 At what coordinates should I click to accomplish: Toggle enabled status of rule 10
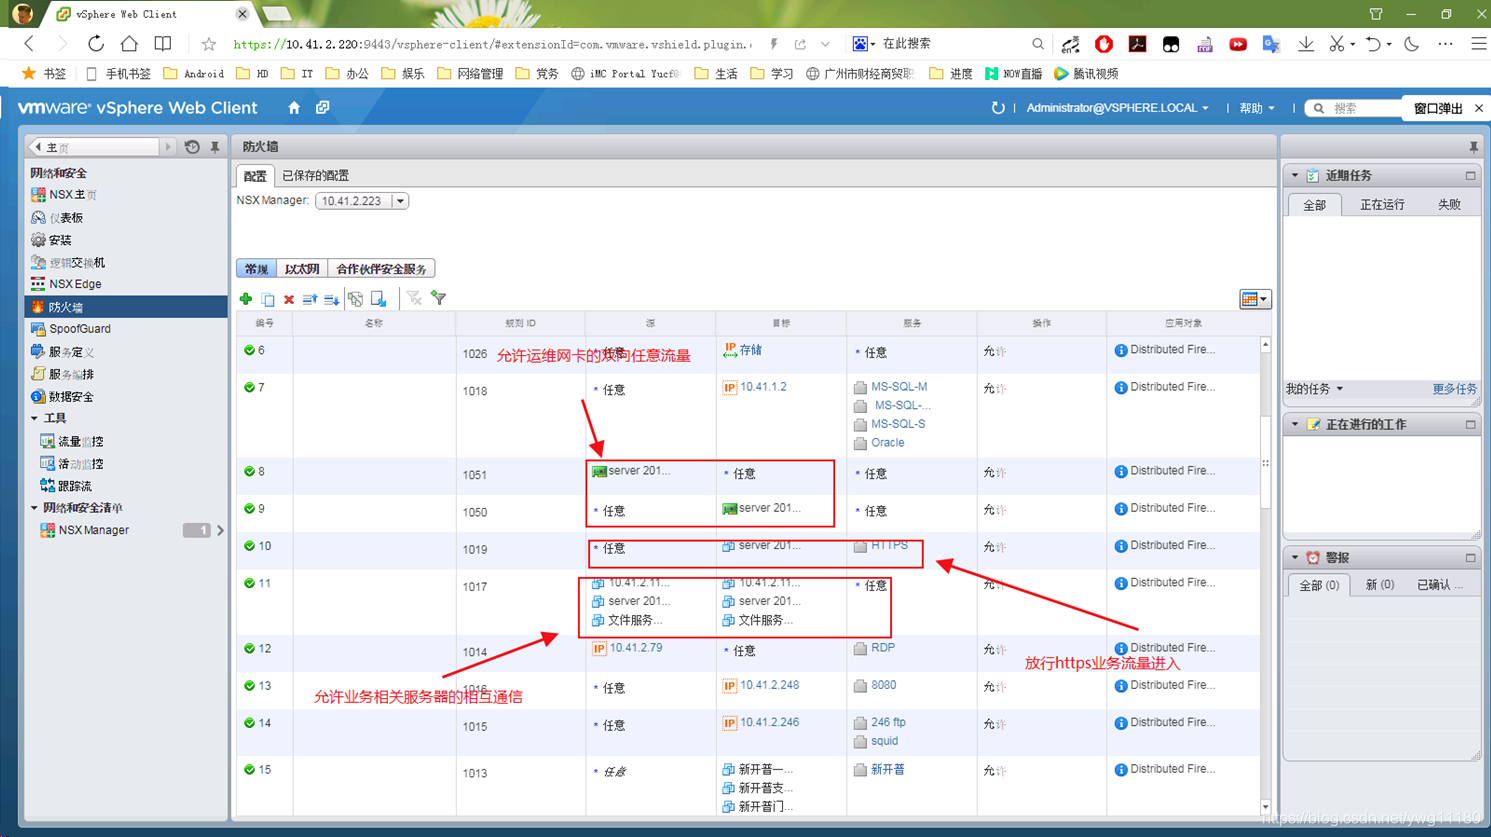click(249, 546)
